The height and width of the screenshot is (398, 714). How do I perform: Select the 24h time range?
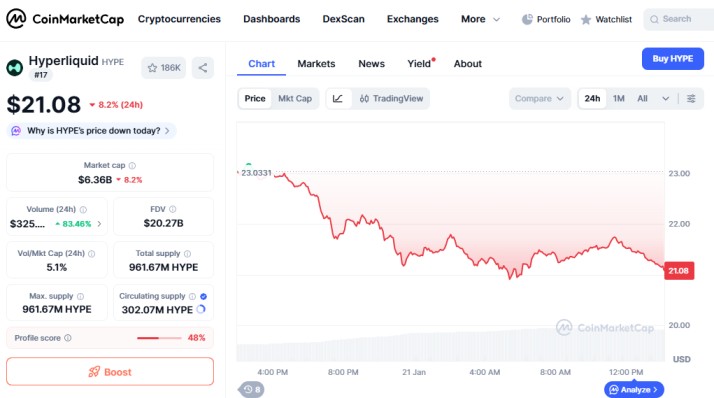coord(592,98)
